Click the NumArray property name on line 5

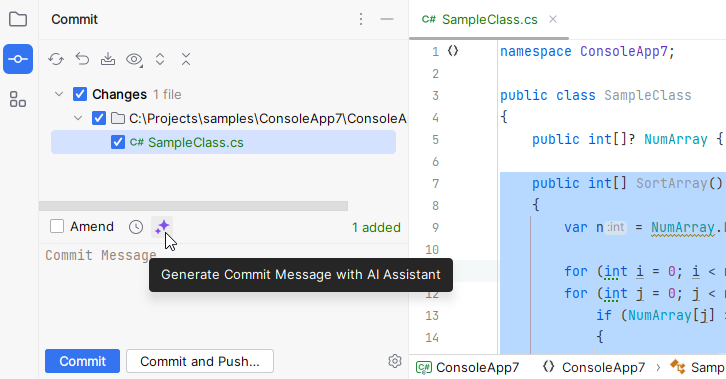676,139
